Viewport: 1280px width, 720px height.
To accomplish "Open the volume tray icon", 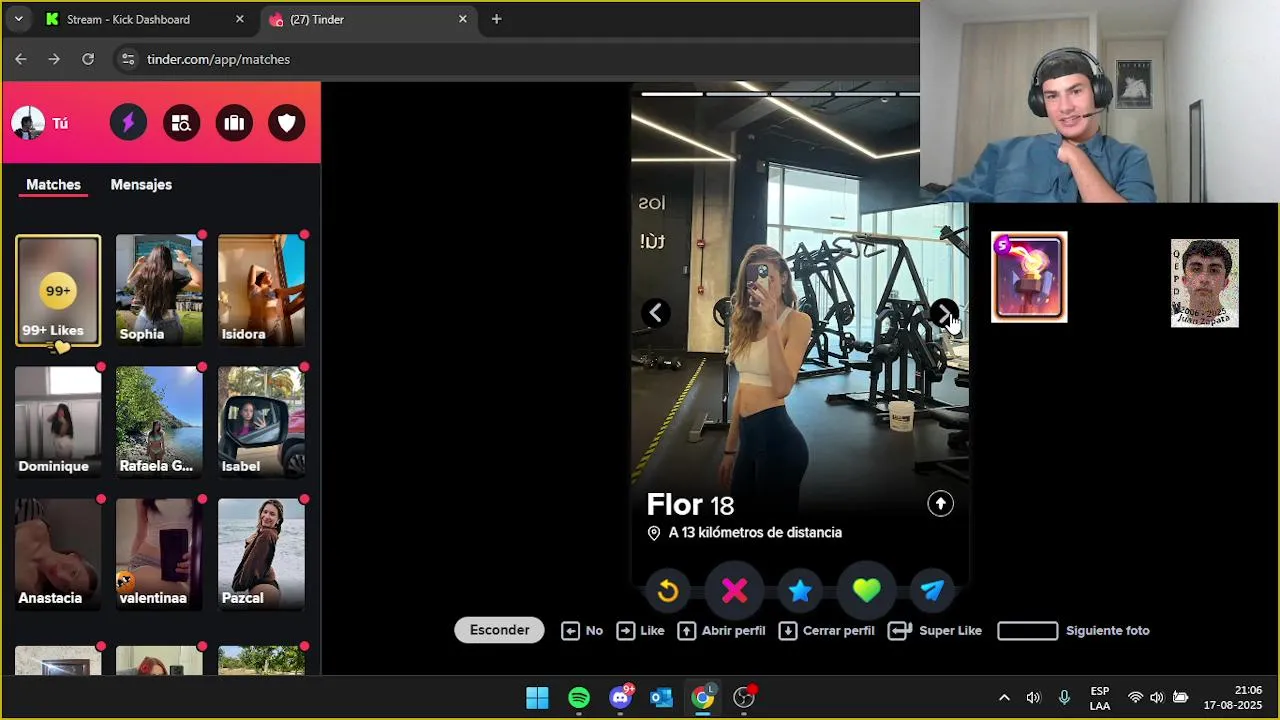I will [1033, 698].
